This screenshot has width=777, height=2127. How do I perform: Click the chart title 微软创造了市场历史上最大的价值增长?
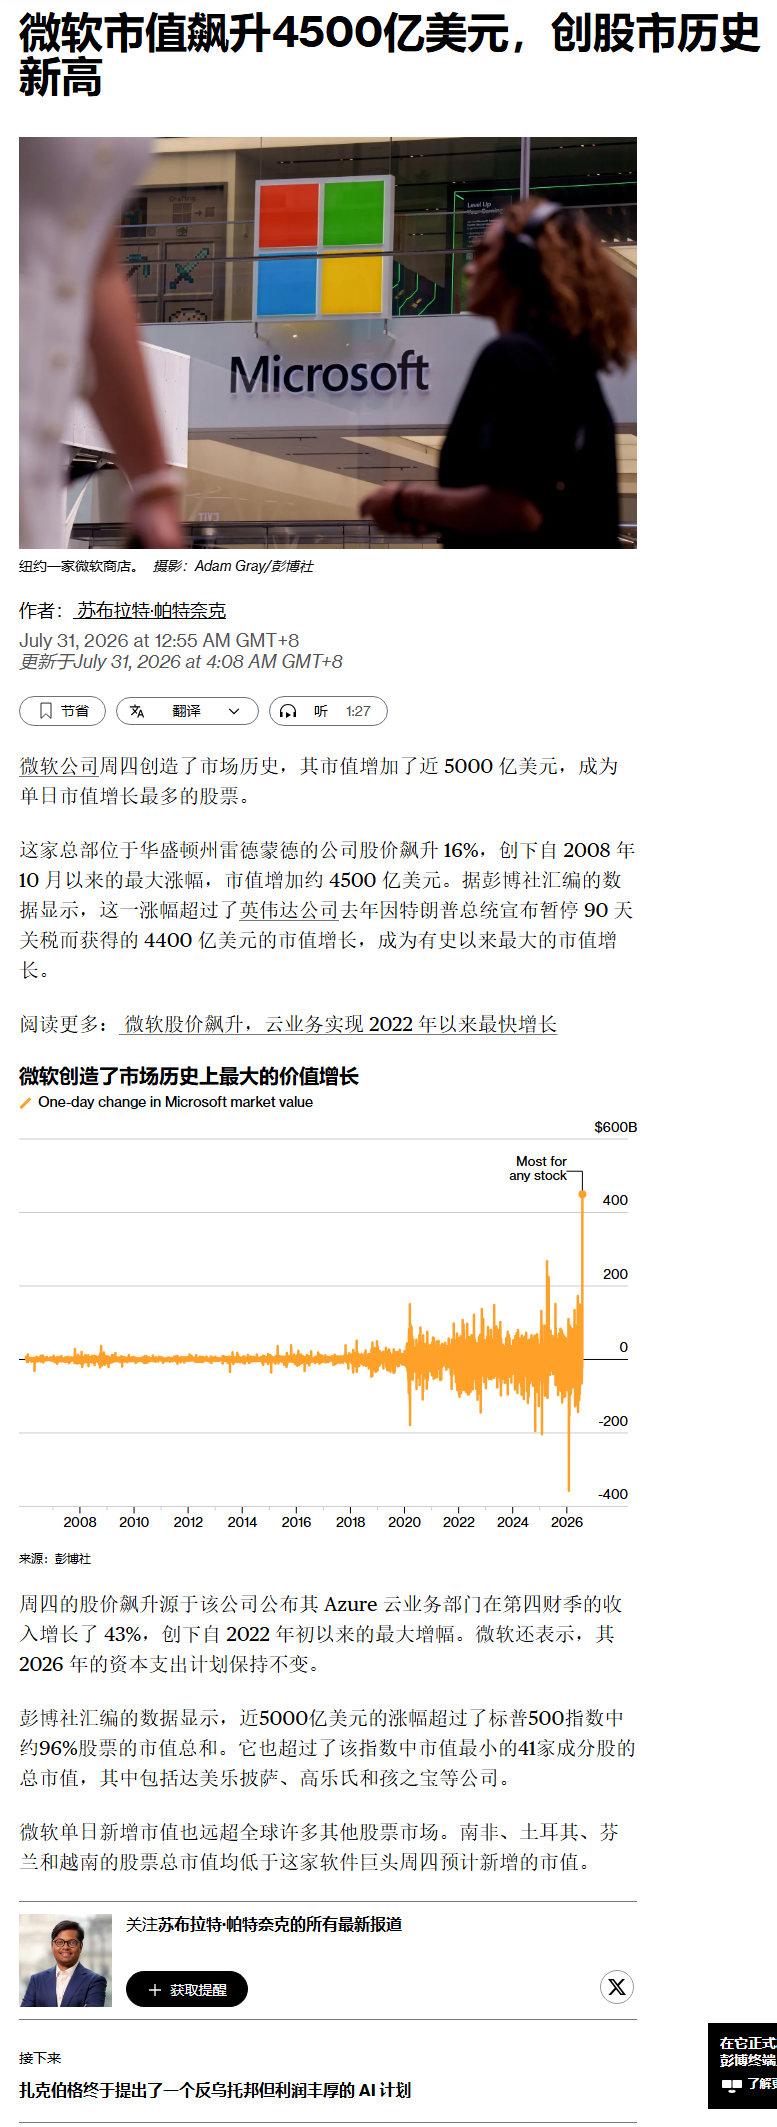tap(189, 1076)
